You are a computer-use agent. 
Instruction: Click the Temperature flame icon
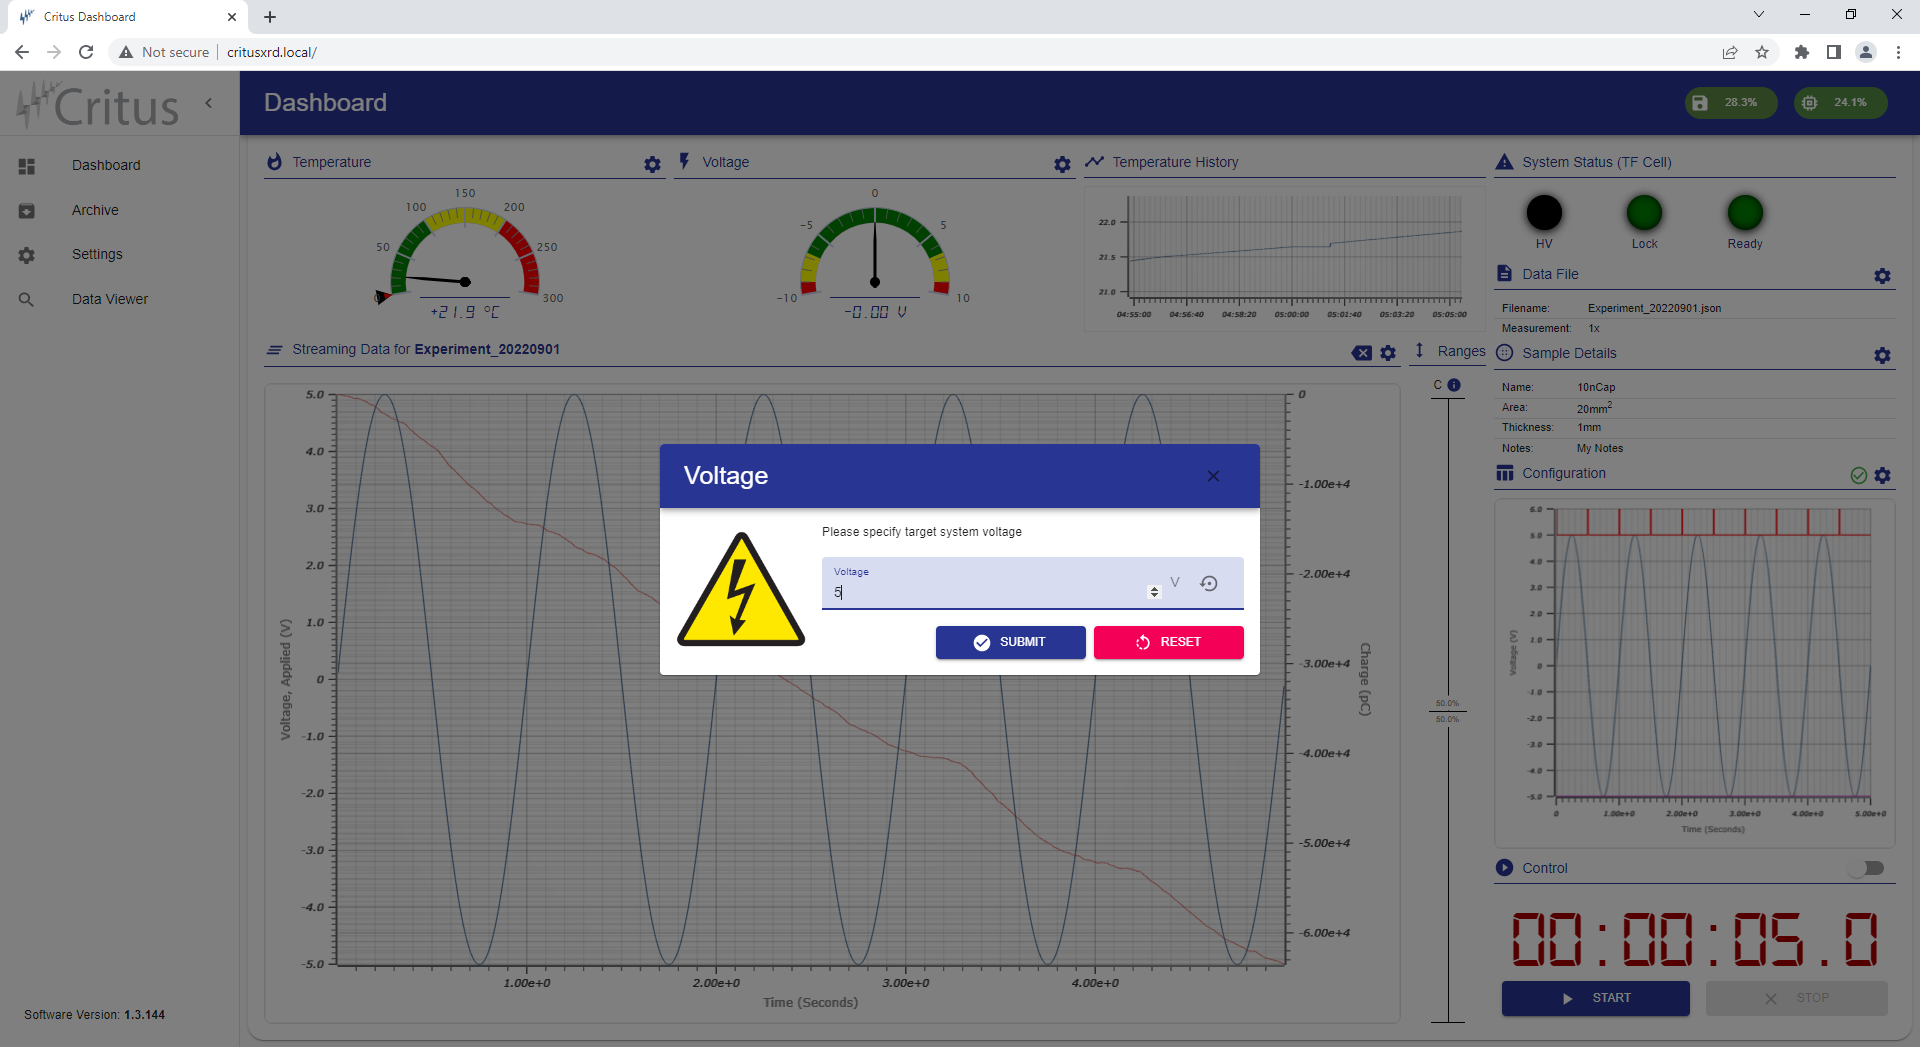(275, 162)
